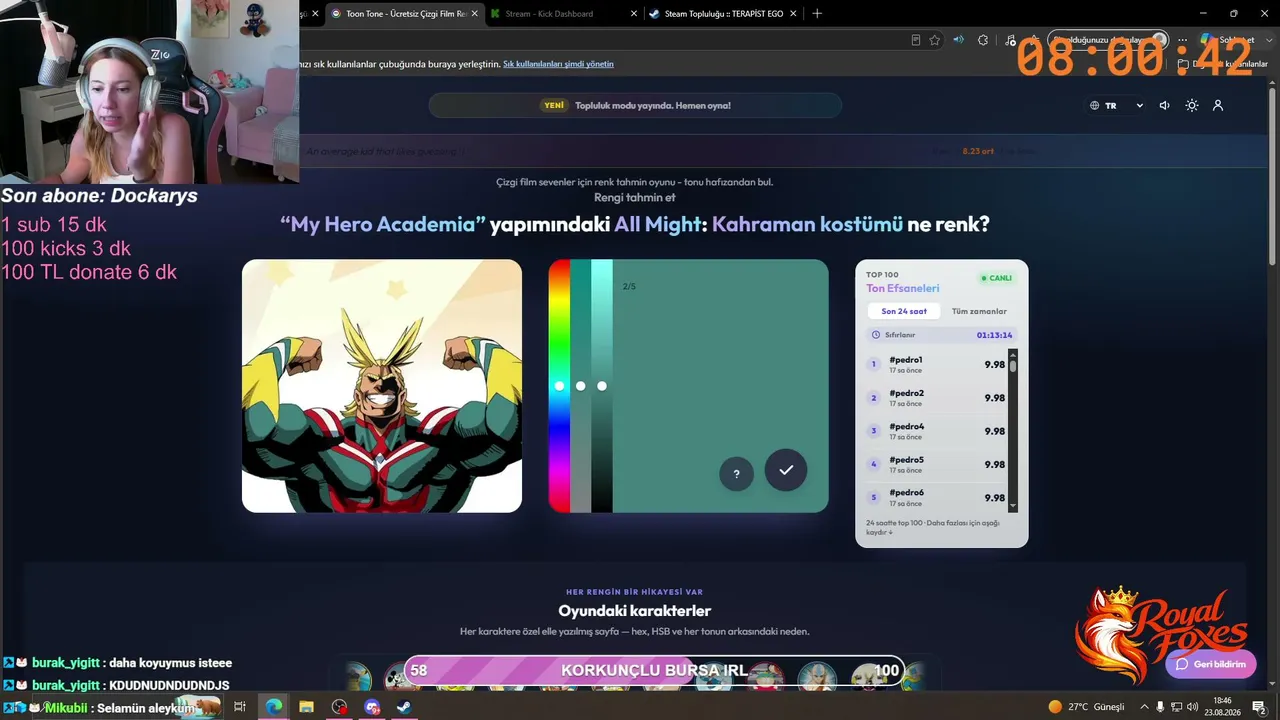Select #pedro5 leaderboard entry
The width and height of the screenshot is (1280, 720).
[x=936, y=464]
